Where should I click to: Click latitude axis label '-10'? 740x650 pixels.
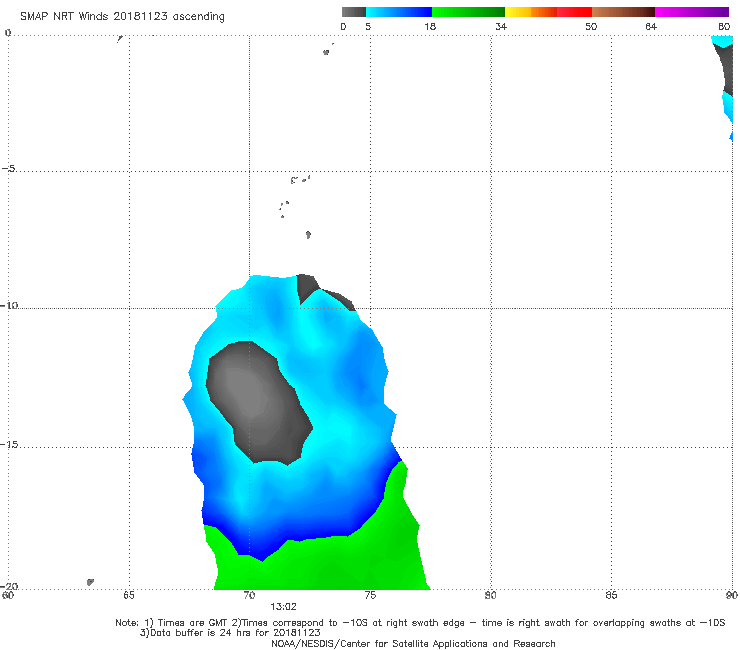click(x=9, y=305)
